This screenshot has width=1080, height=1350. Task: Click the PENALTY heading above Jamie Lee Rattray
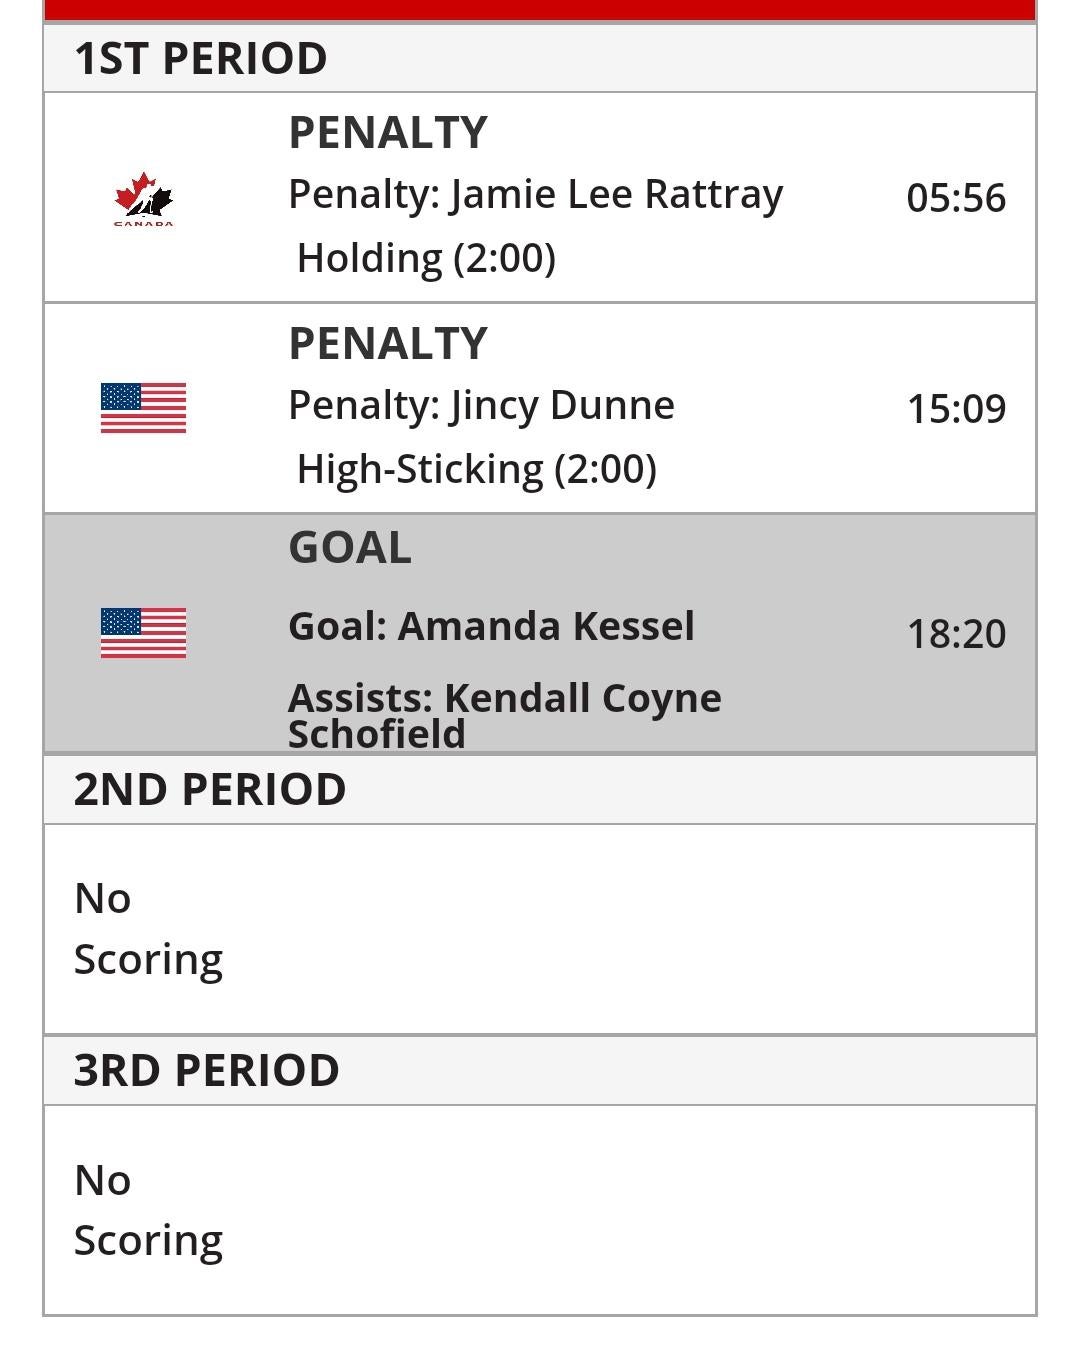coord(388,132)
